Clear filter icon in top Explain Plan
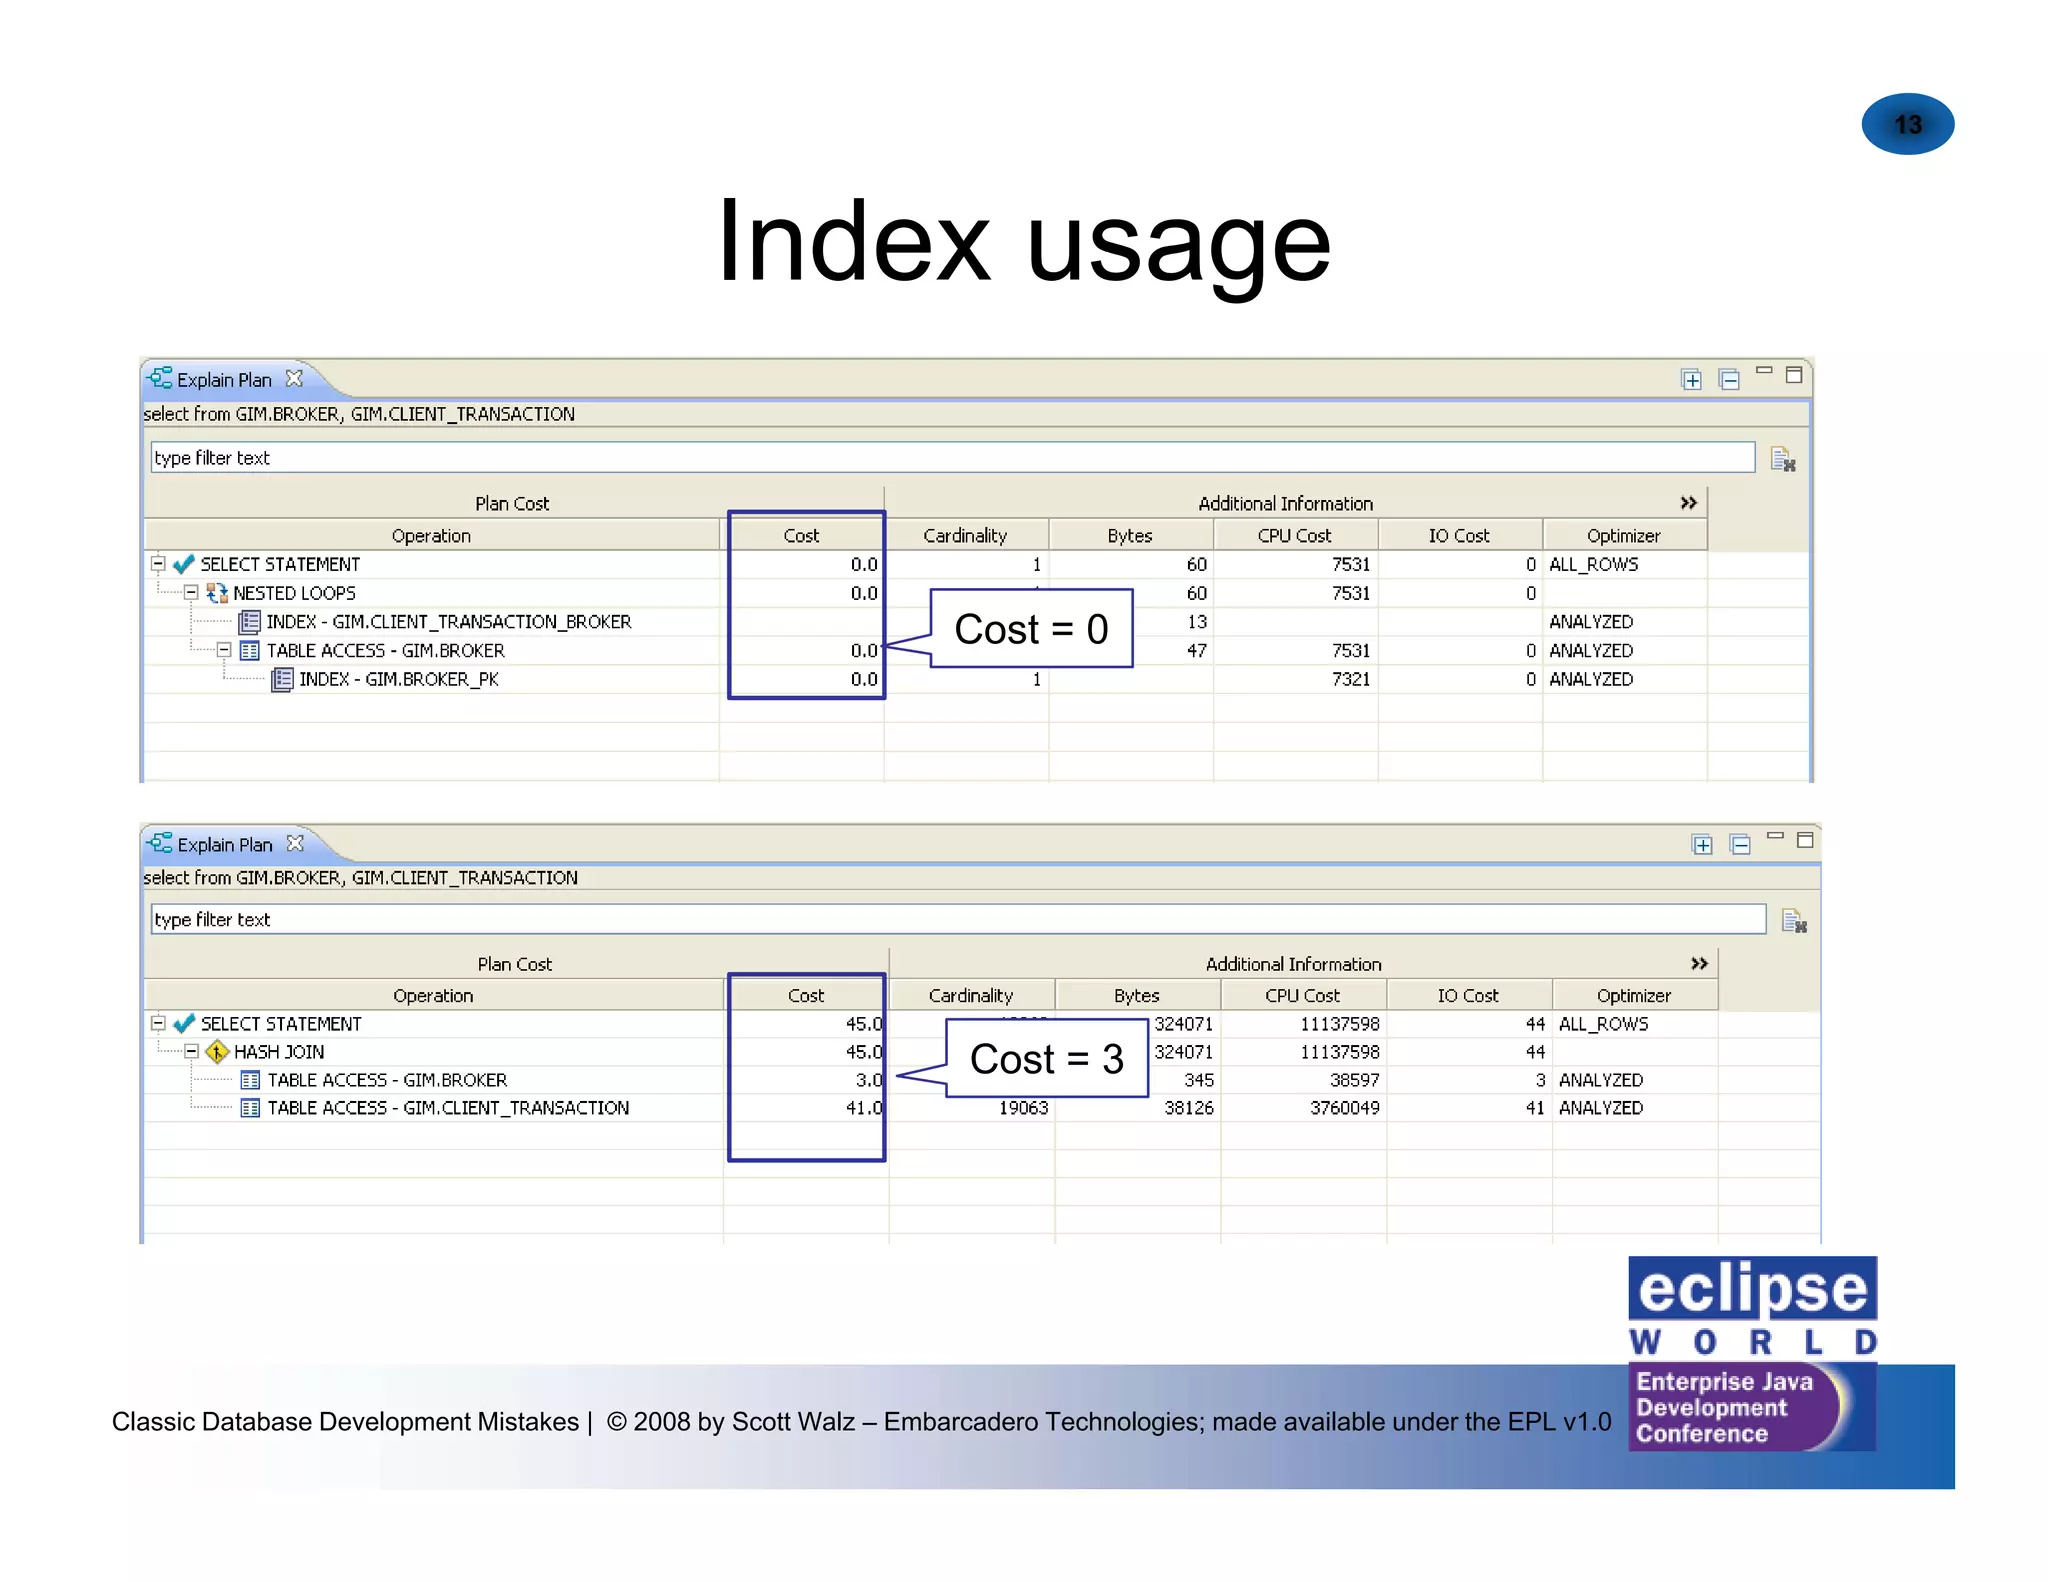 (x=1783, y=459)
